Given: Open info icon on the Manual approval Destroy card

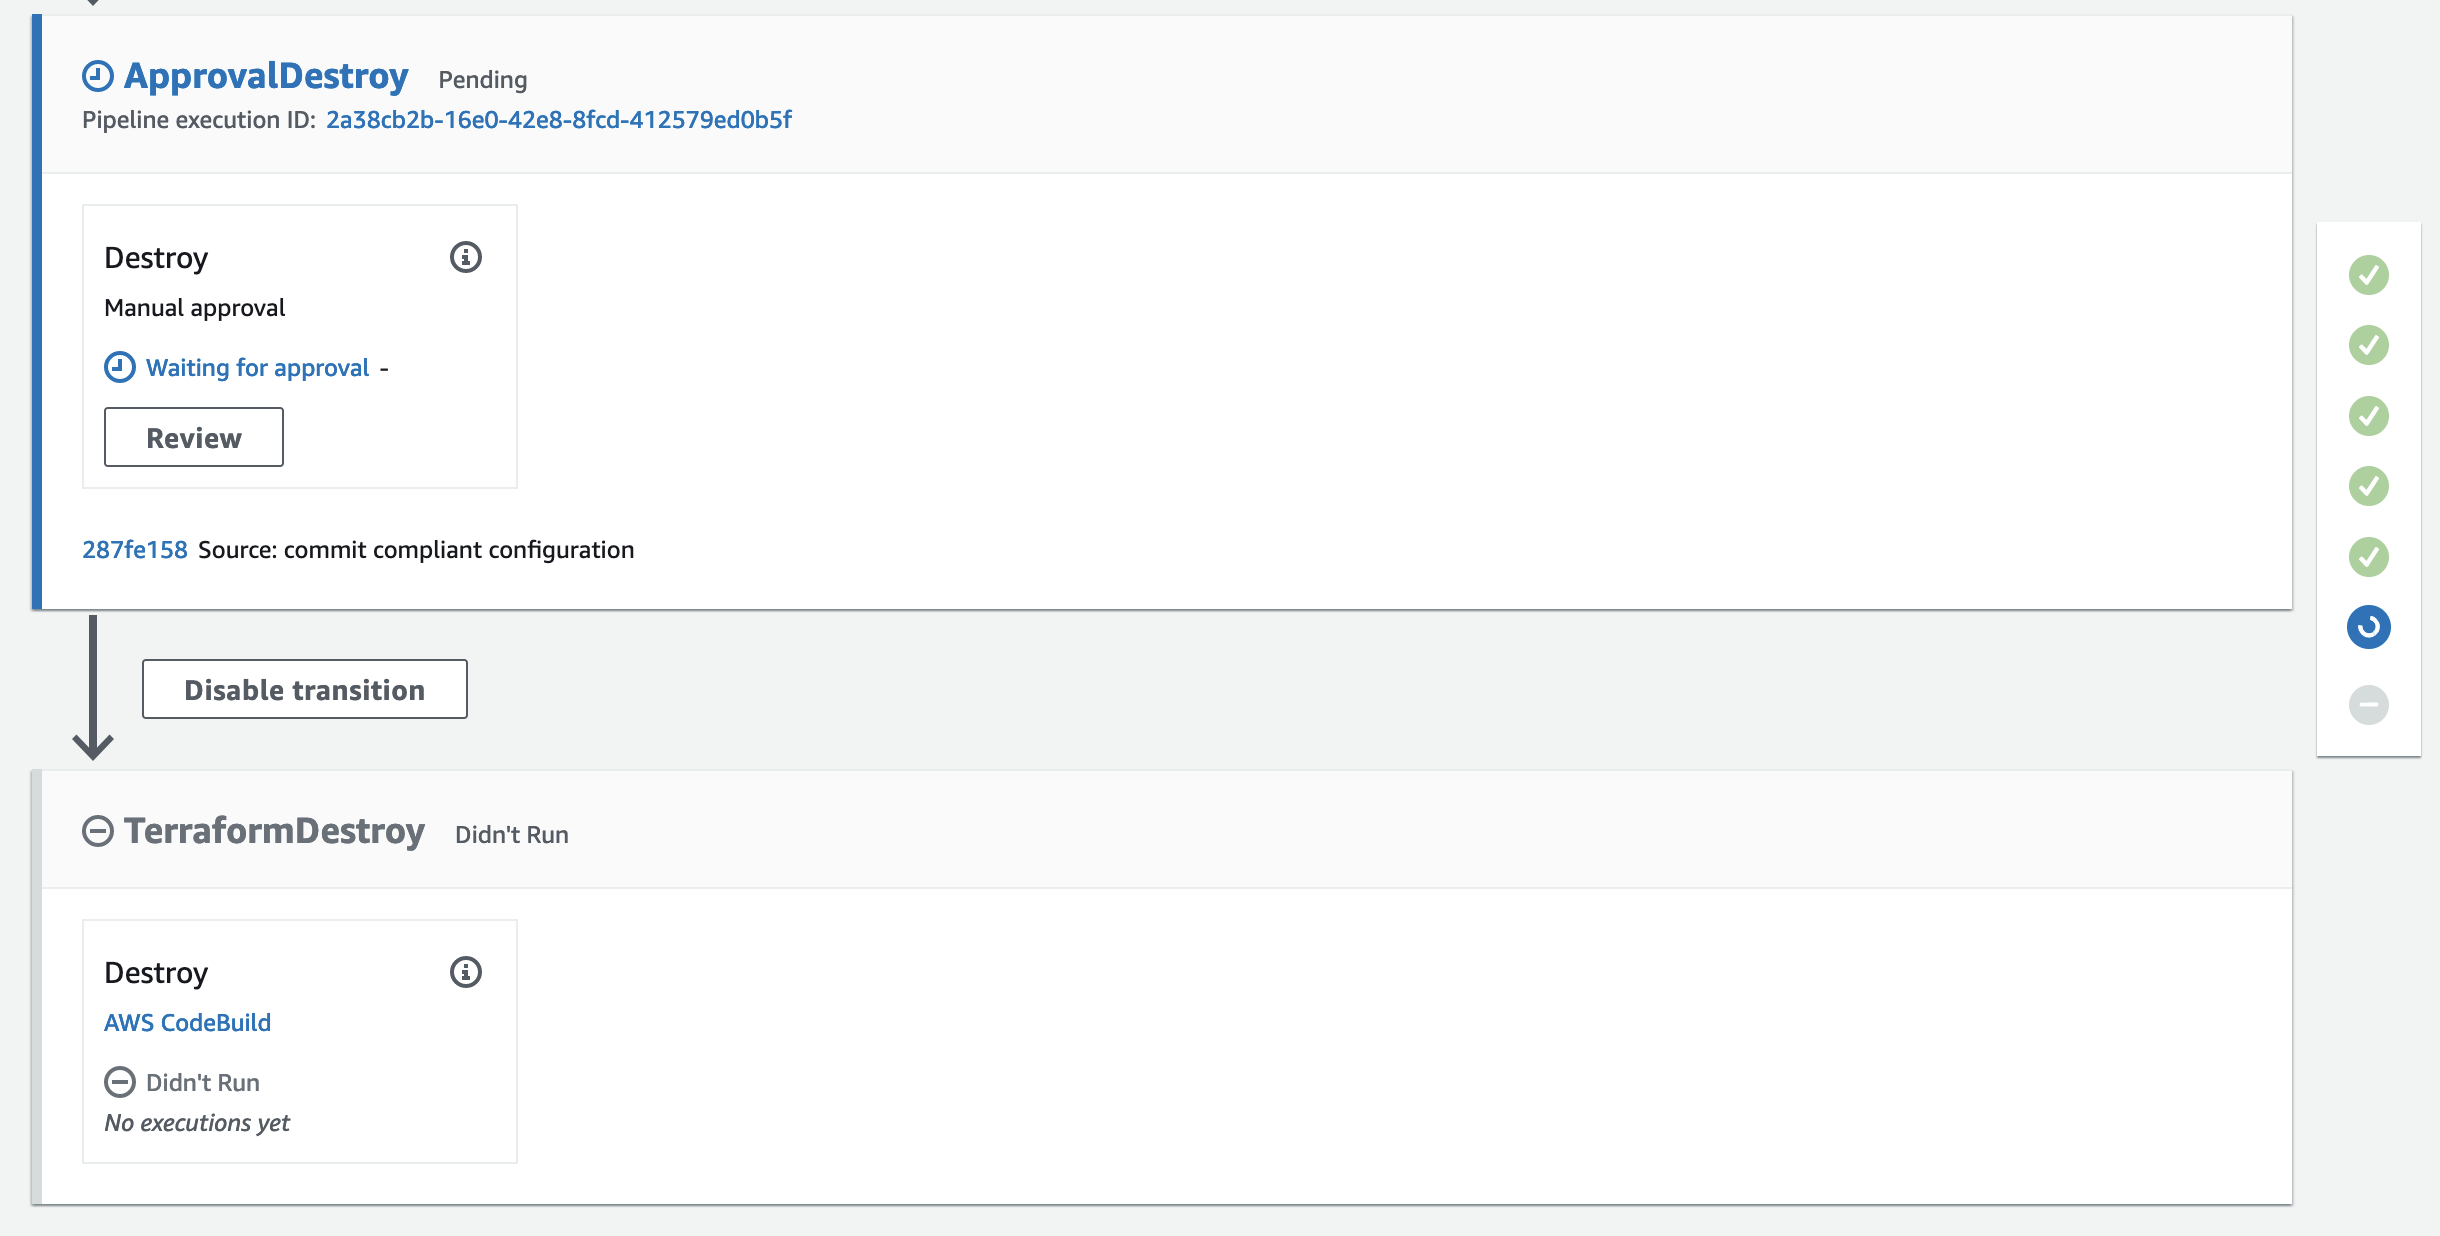Looking at the screenshot, I should tap(466, 258).
